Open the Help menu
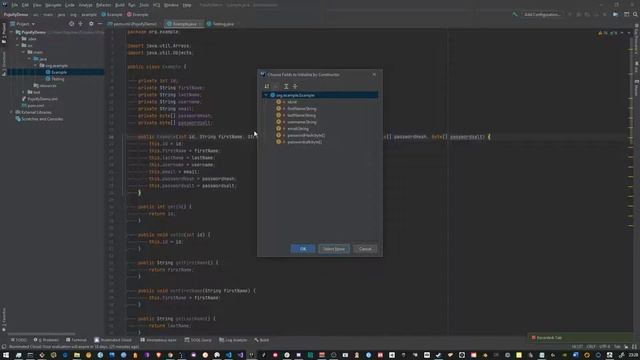The height and width of the screenshot is (360, 640). coord(187,5)
